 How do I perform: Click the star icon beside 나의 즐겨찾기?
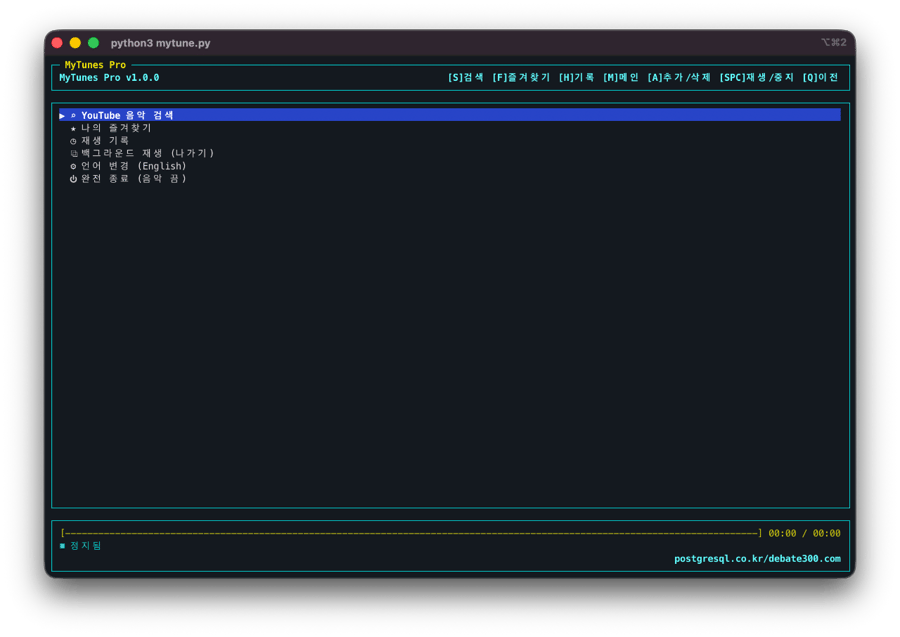[x=73, y=129]
